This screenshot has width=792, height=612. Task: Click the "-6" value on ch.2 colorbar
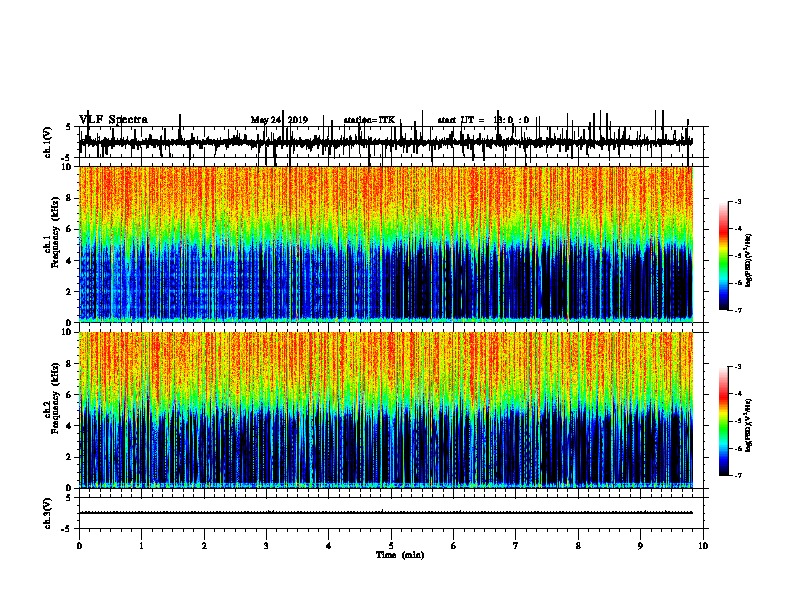click(x=737, y=448)
